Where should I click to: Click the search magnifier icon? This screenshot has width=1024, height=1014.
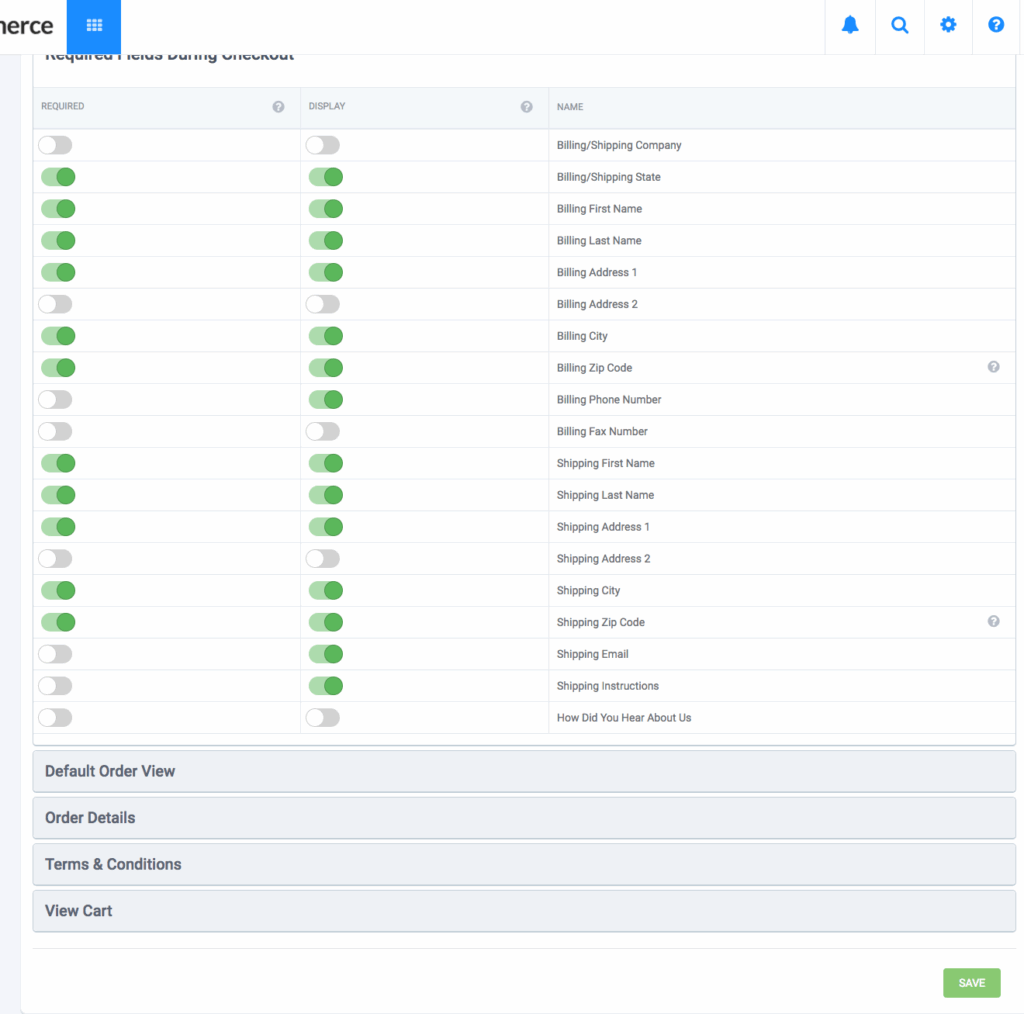coord(900,26)
